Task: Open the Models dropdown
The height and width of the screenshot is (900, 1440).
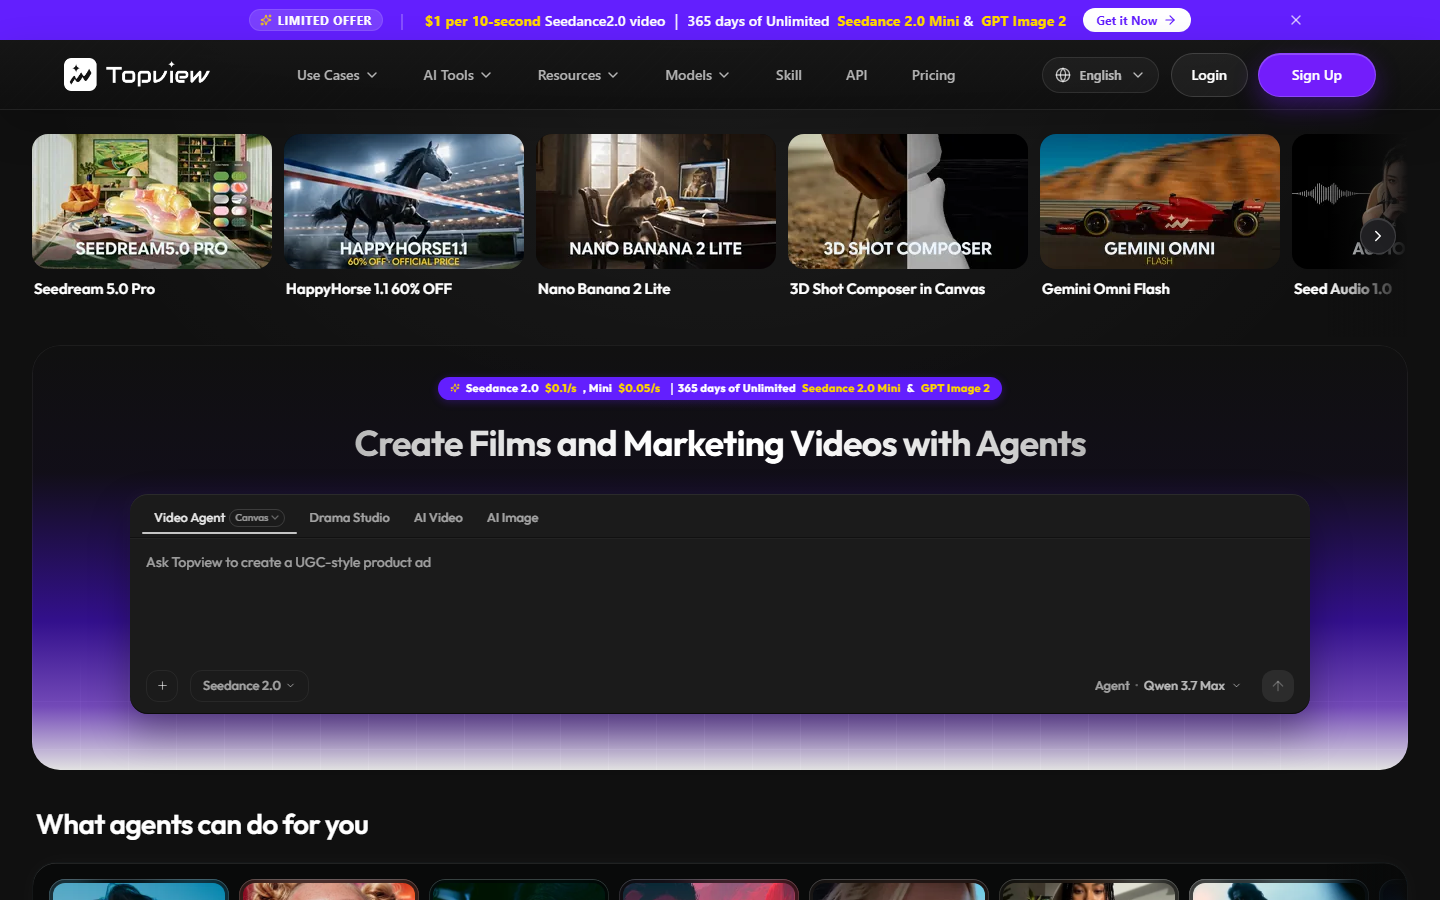Action: pos(697,75)
